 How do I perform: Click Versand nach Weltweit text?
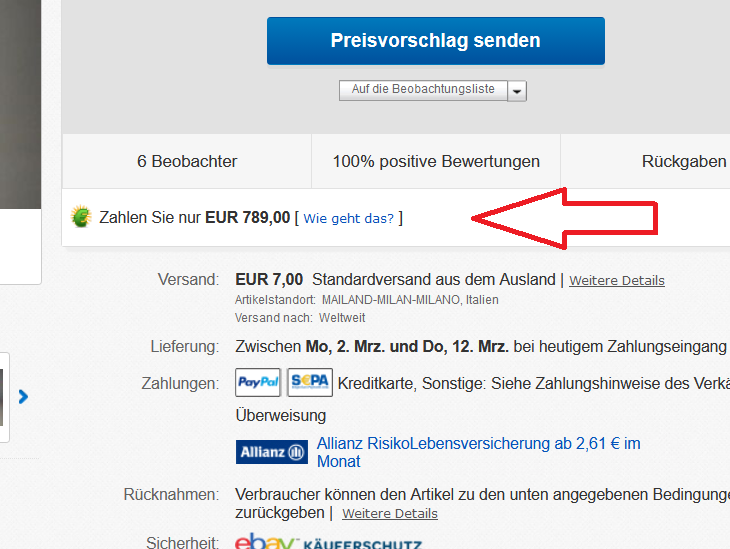click(x=300, y=318)
